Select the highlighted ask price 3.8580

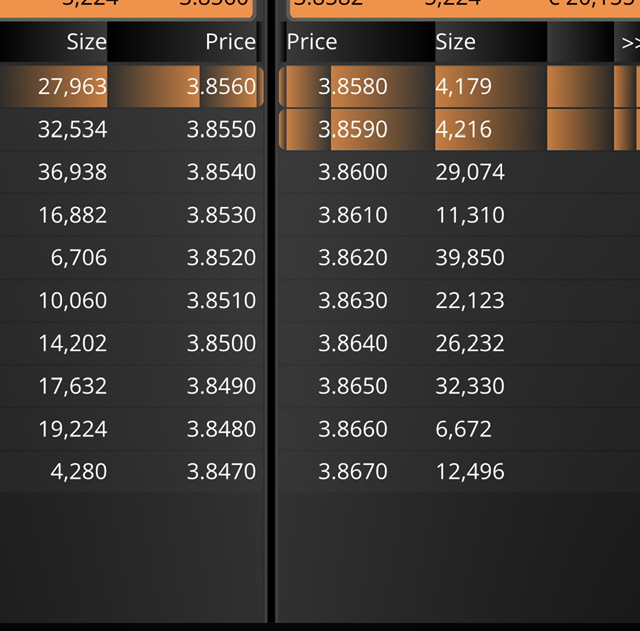[x=353, y=87]
